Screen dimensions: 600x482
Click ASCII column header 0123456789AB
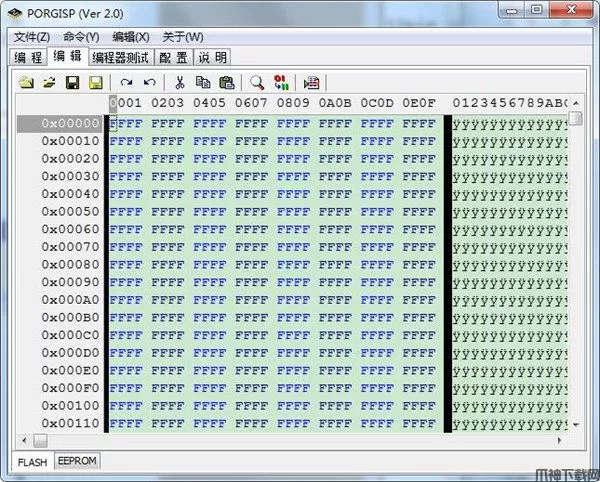[x=510, y=103]
